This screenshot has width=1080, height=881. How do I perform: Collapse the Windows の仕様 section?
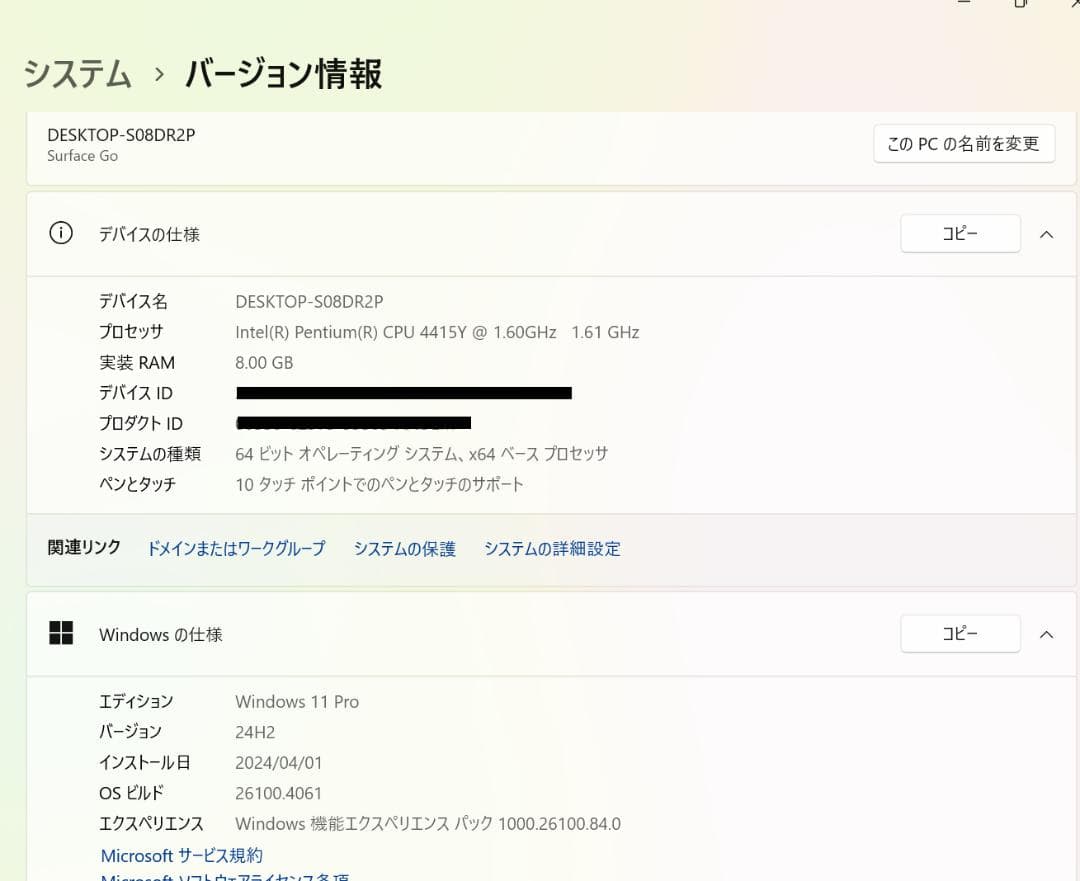click(x=1046, y=634)
